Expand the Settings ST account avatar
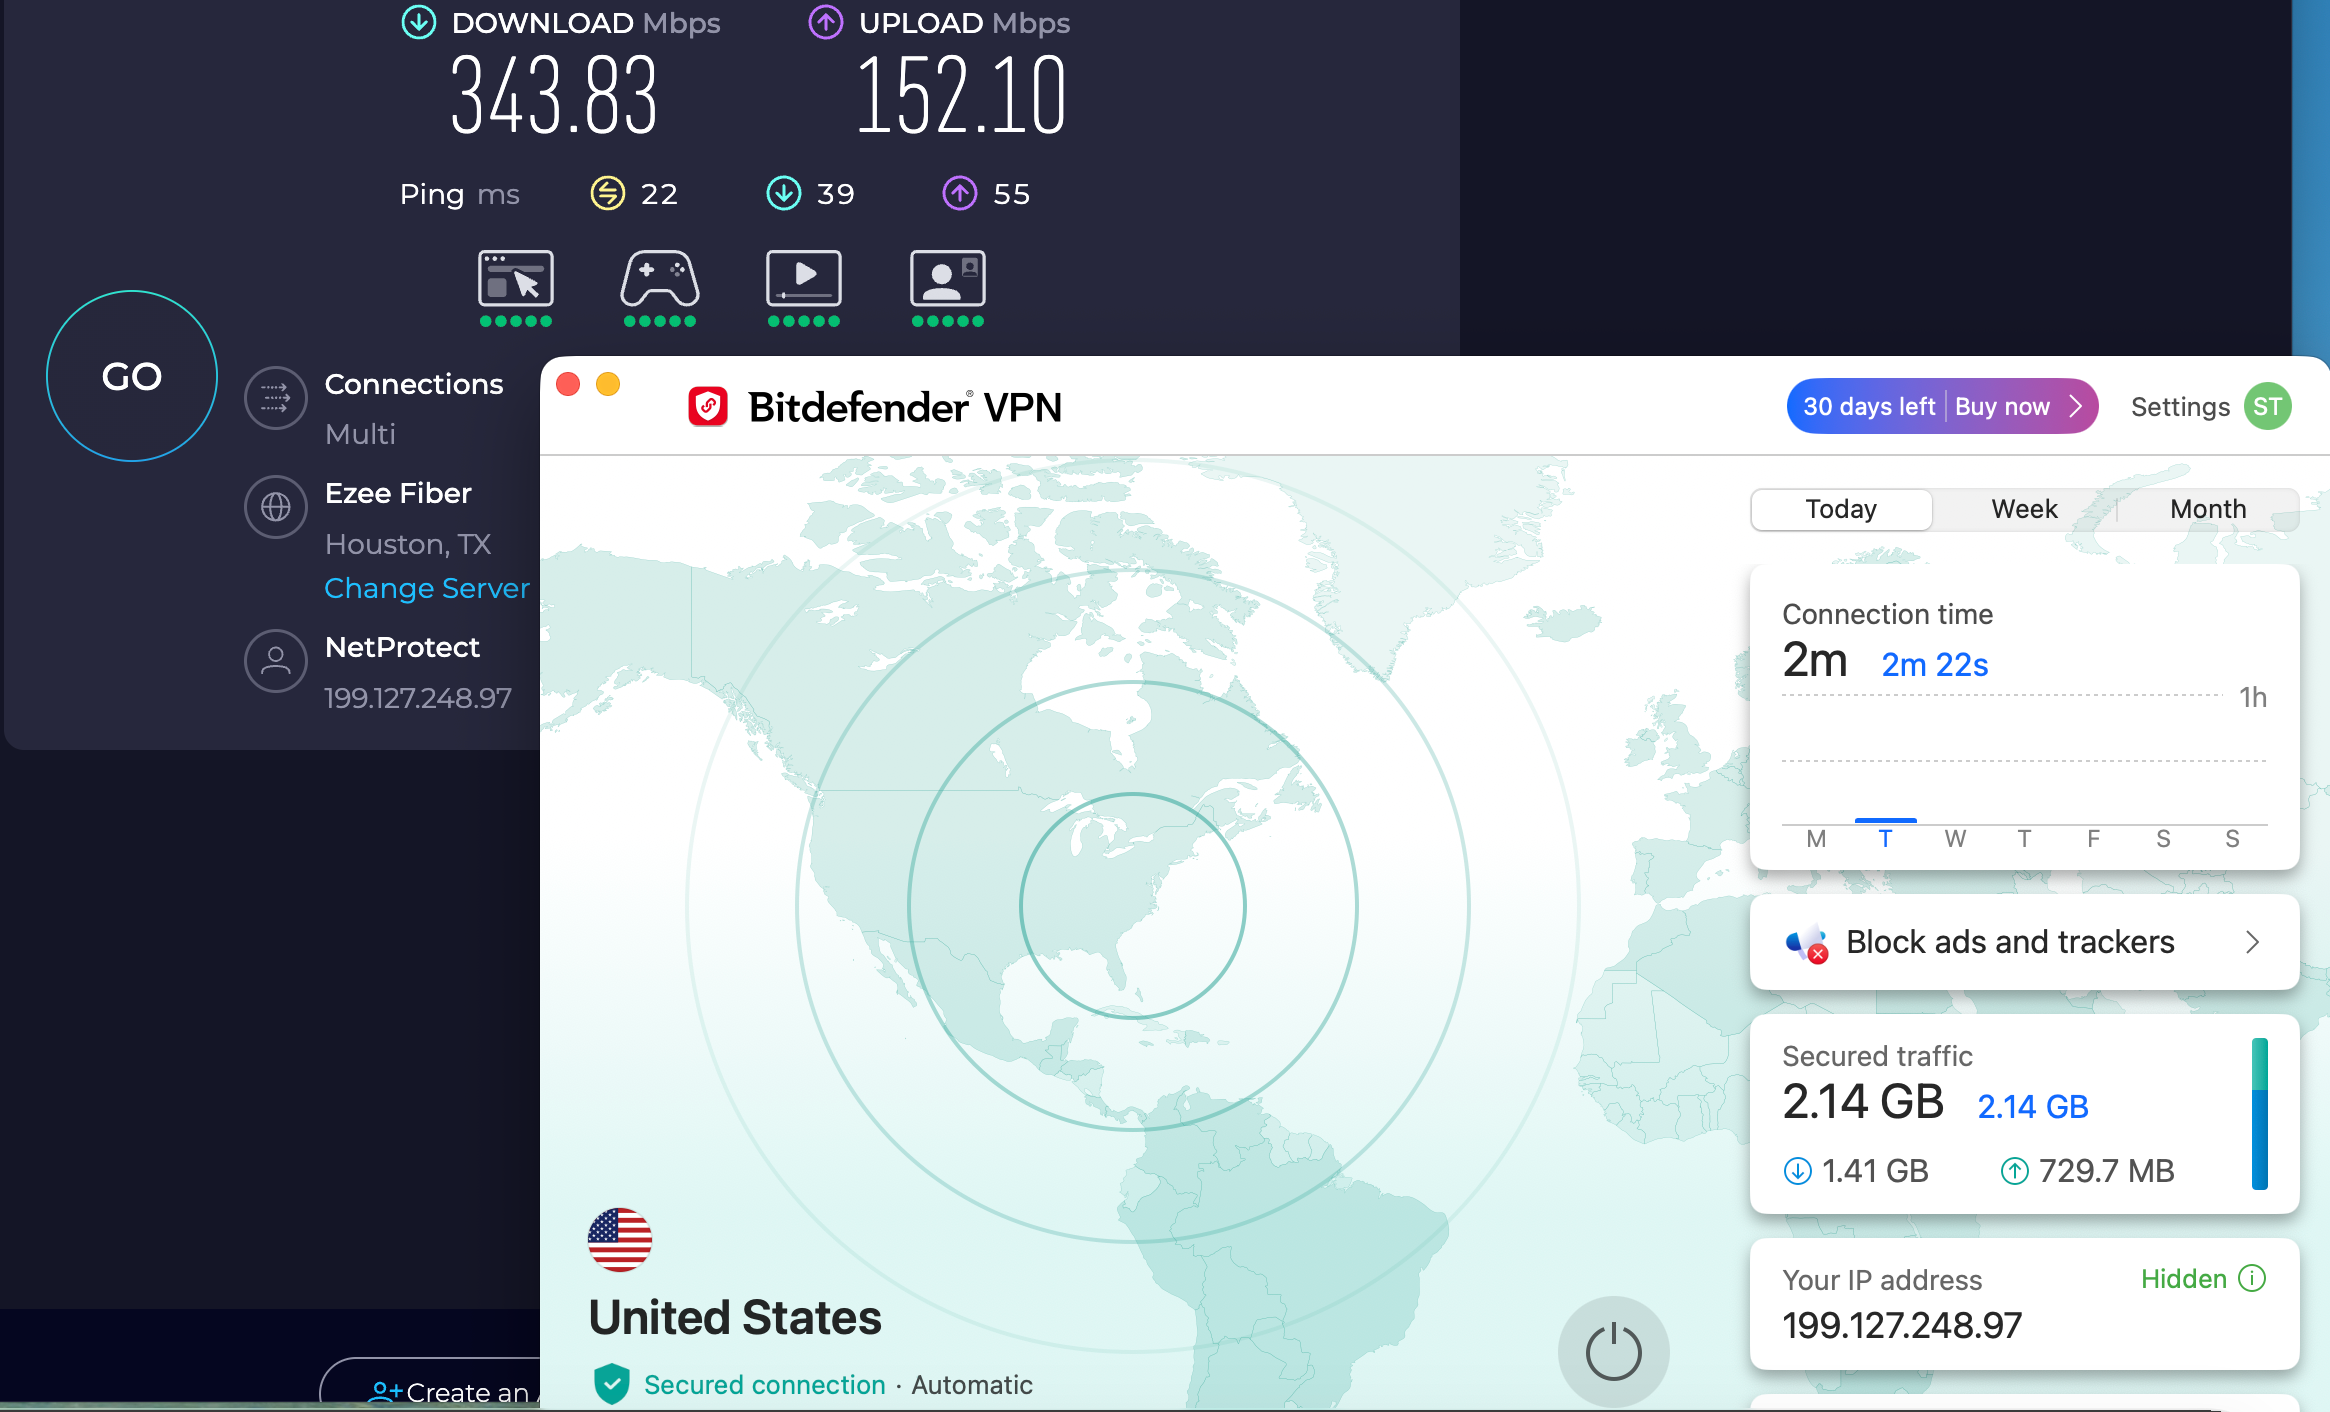This screenshot has height=1412, width=2330. pos(2267,406)
